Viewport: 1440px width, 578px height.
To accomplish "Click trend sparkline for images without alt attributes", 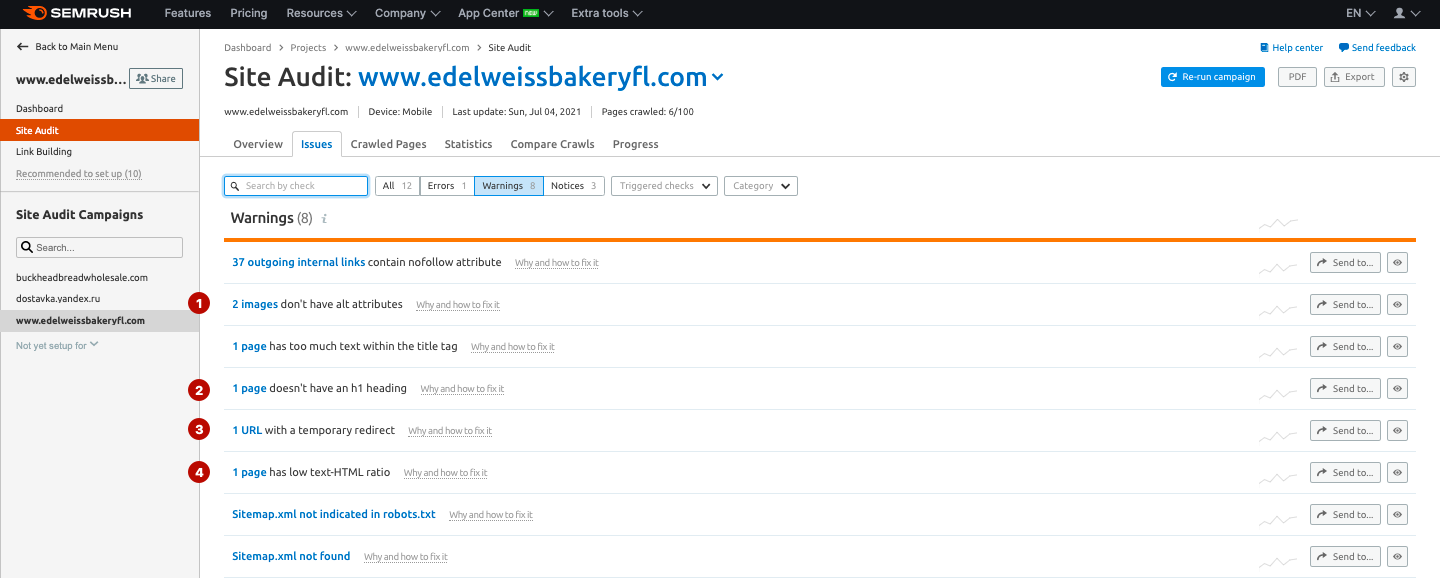I will (x=1278, y=309).
